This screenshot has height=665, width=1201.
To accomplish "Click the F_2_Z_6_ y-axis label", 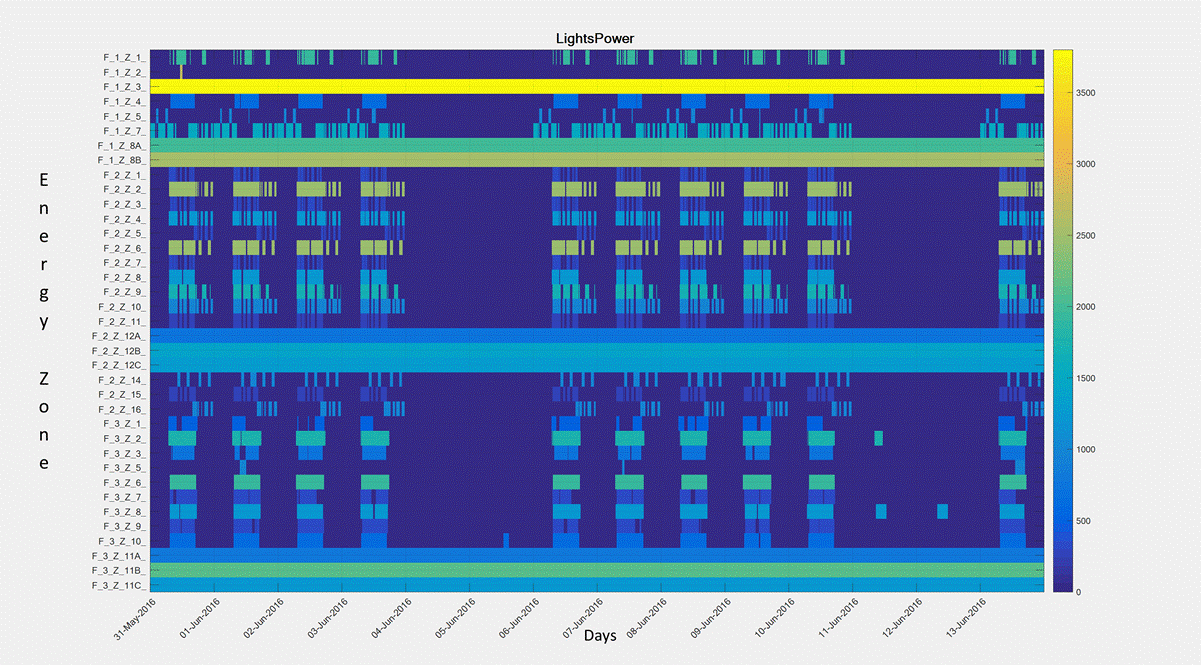I will pyautogui.click(x=123, y=248).
